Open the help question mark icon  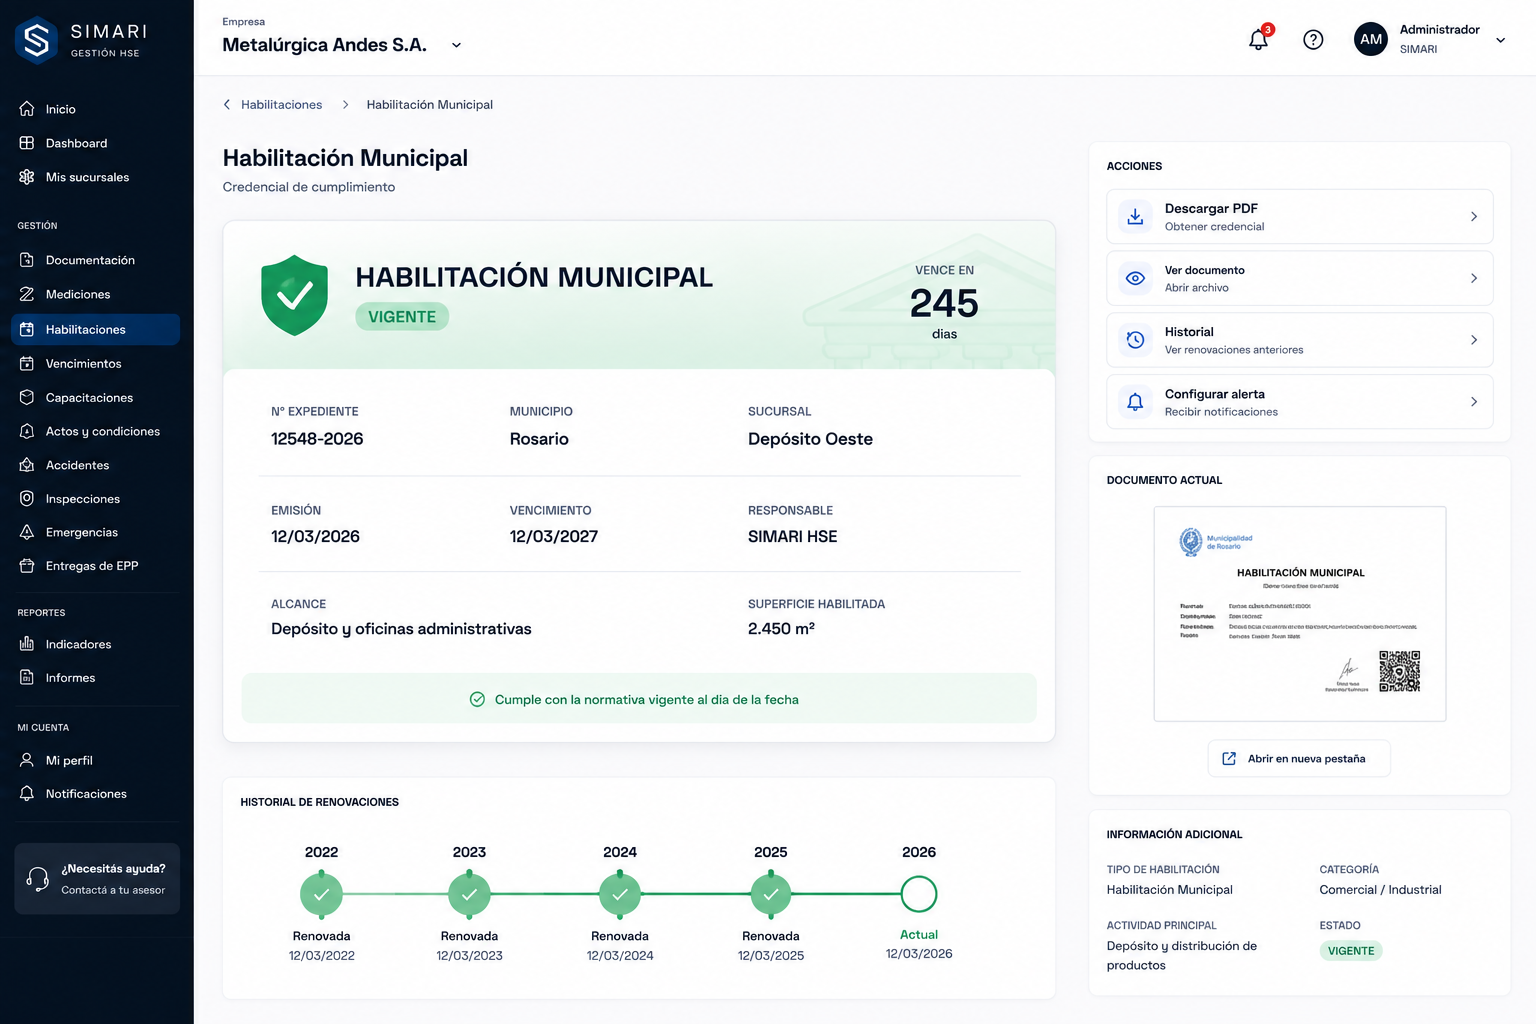[1313, 40]
